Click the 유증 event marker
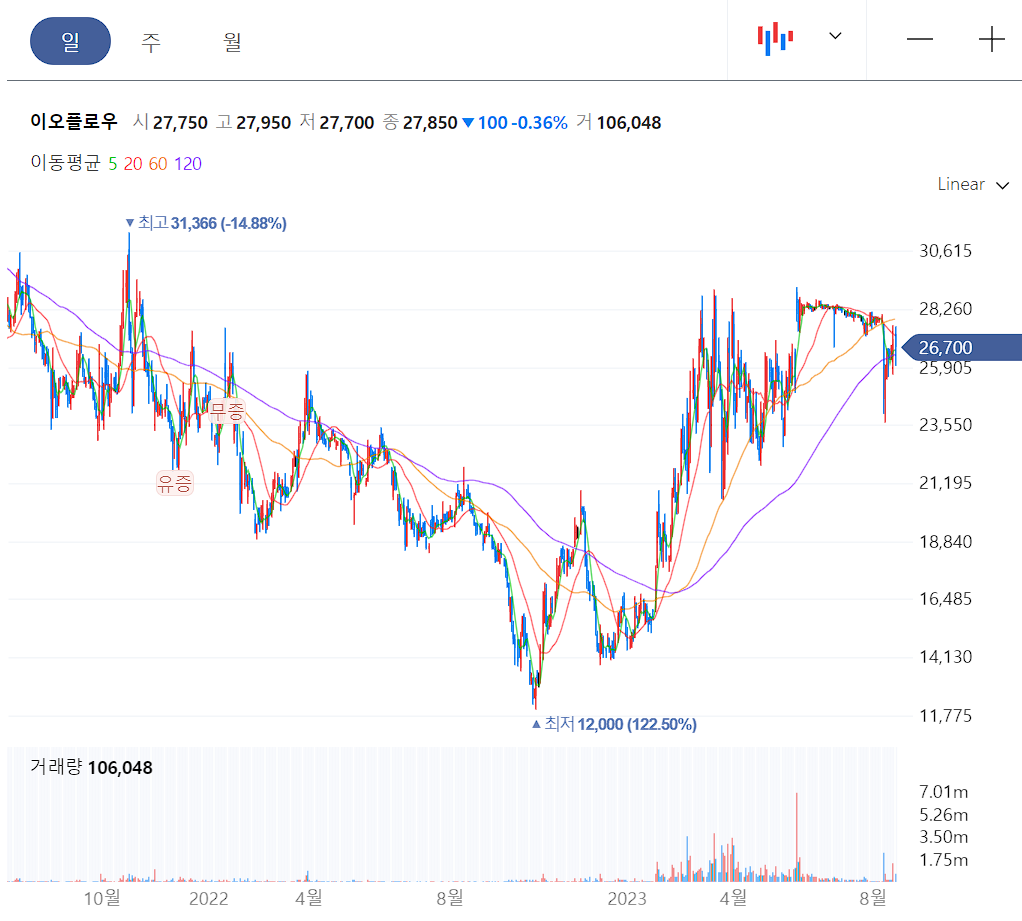This screenshot has width=1022, height=921. click(175, 483)
